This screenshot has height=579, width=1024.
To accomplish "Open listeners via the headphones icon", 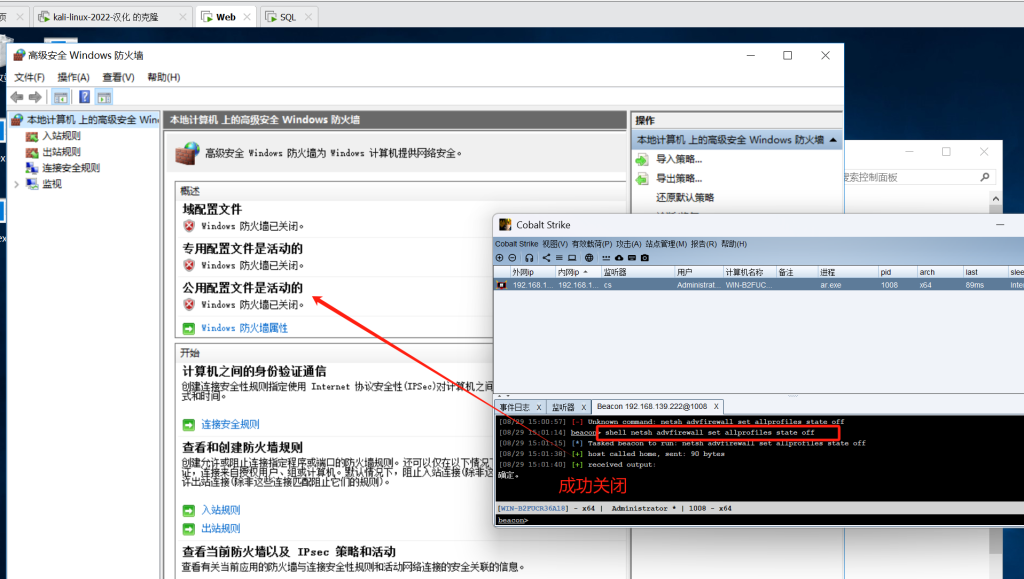I will 529,258.
